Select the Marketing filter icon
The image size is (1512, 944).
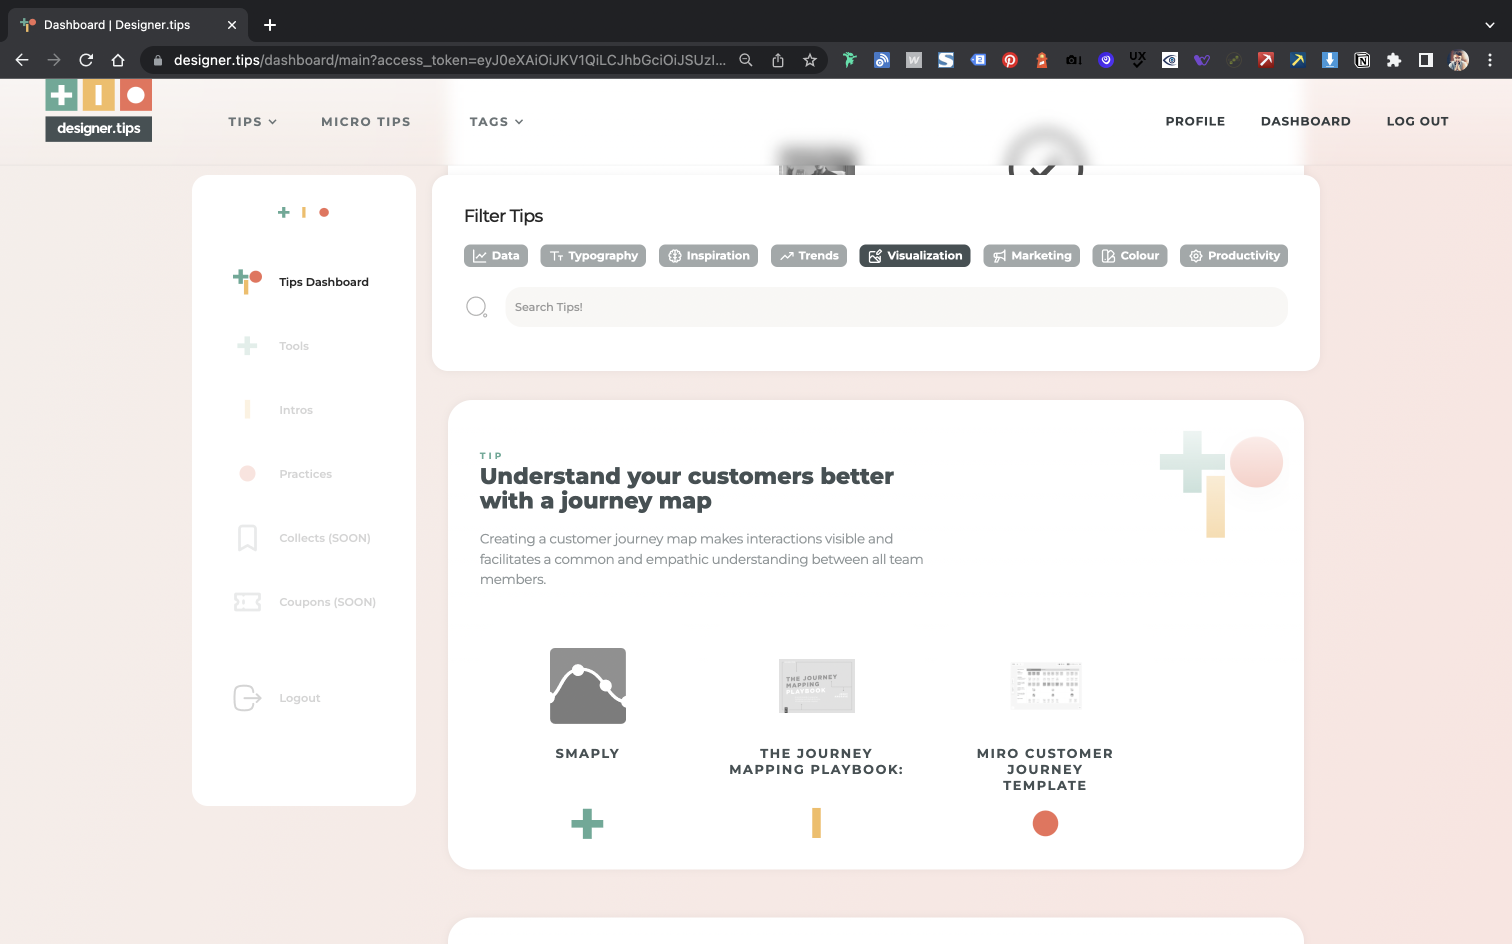pyautogui.click(x=1001, y=255)
